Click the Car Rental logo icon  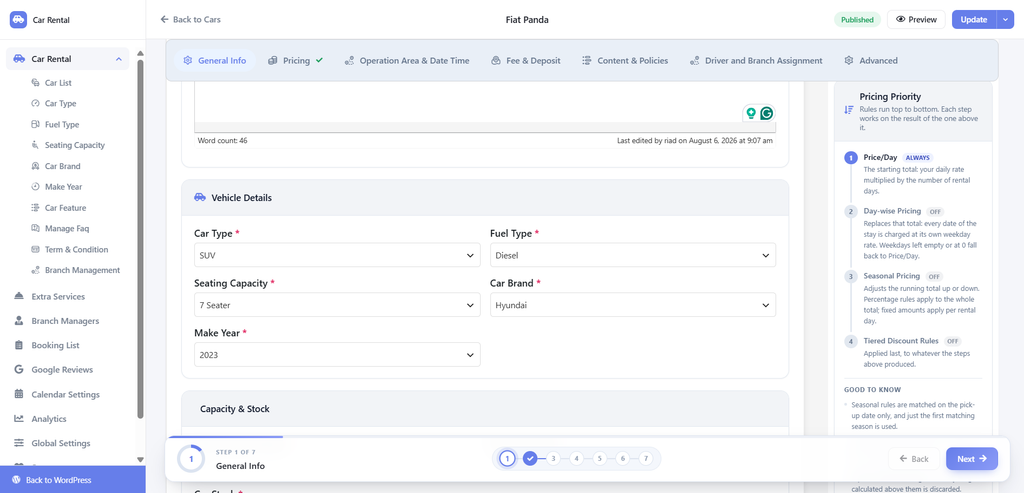(x=18, y=20)
